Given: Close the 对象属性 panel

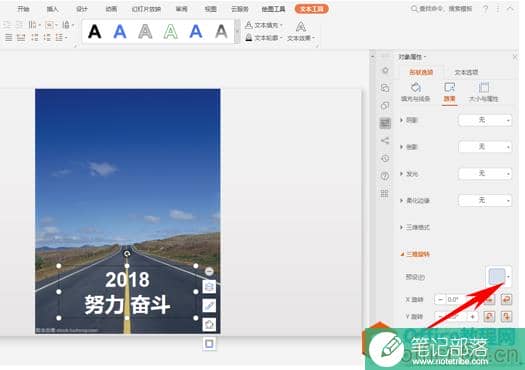Looking at the screenshot, I should (x=515, y=57).
